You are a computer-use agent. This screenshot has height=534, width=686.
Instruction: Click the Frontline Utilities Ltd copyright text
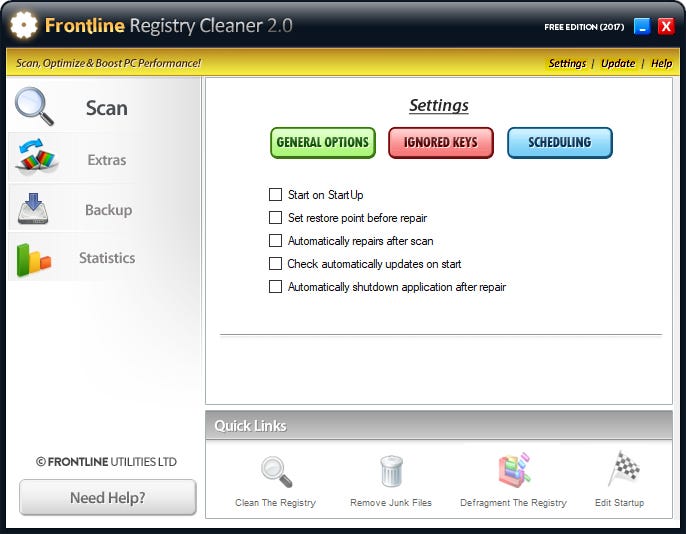(x=106, y=462)
